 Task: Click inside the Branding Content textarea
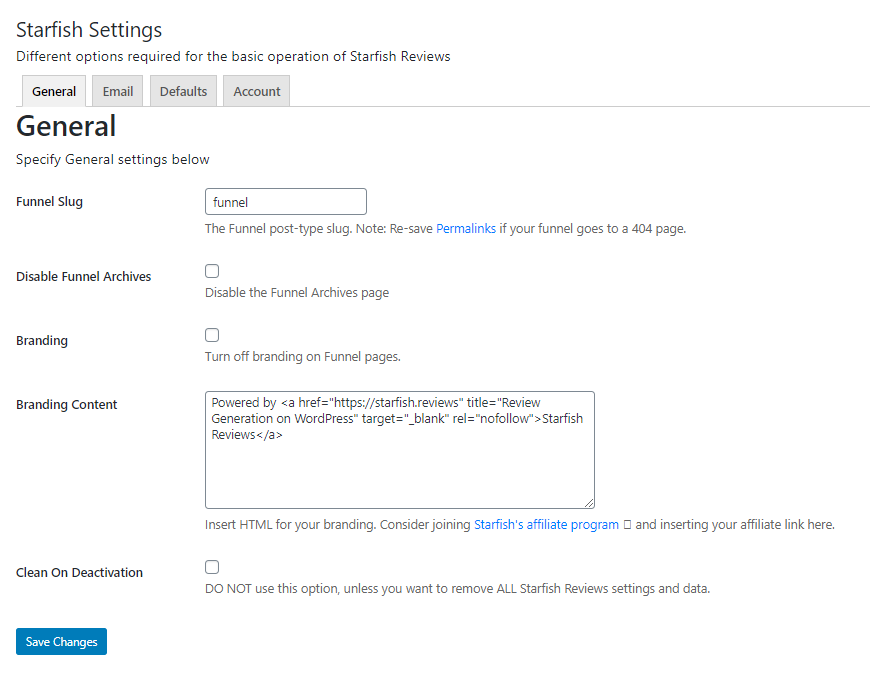[x=399, y=450]
